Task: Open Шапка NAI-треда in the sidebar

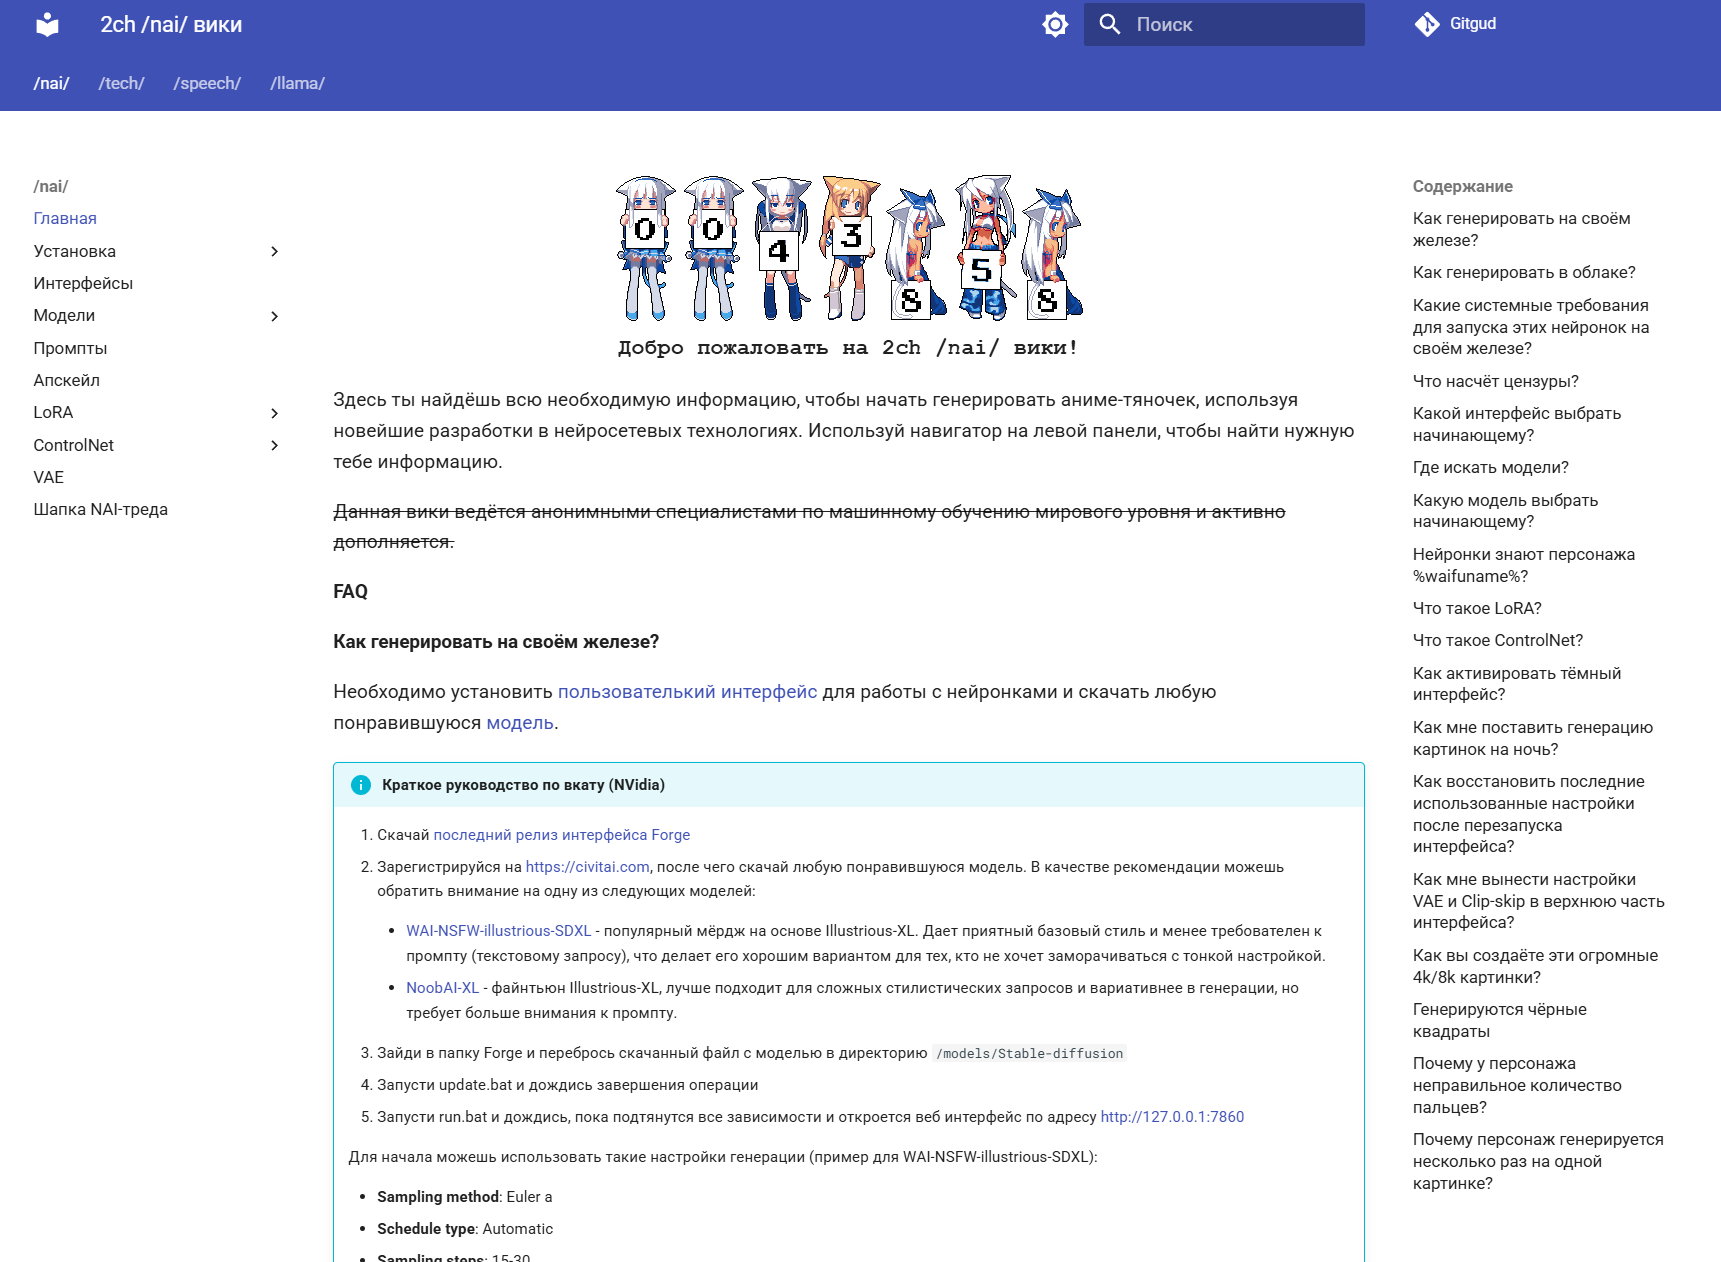Action: tap(101, 509)
